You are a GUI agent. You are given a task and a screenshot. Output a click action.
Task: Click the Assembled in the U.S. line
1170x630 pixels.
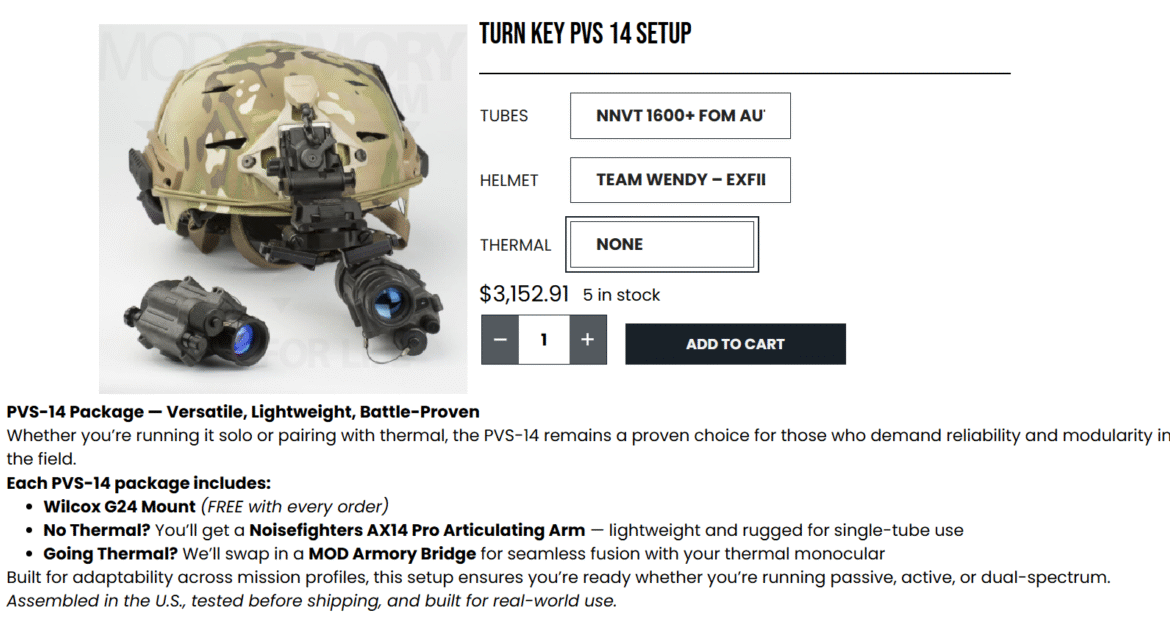tap(311, 601)
